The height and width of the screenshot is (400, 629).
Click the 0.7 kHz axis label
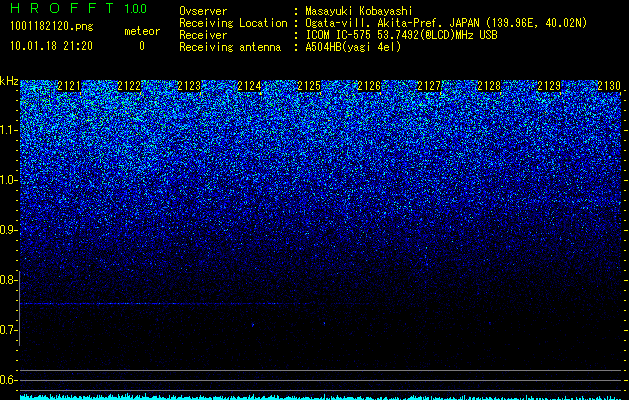point(9,330)
